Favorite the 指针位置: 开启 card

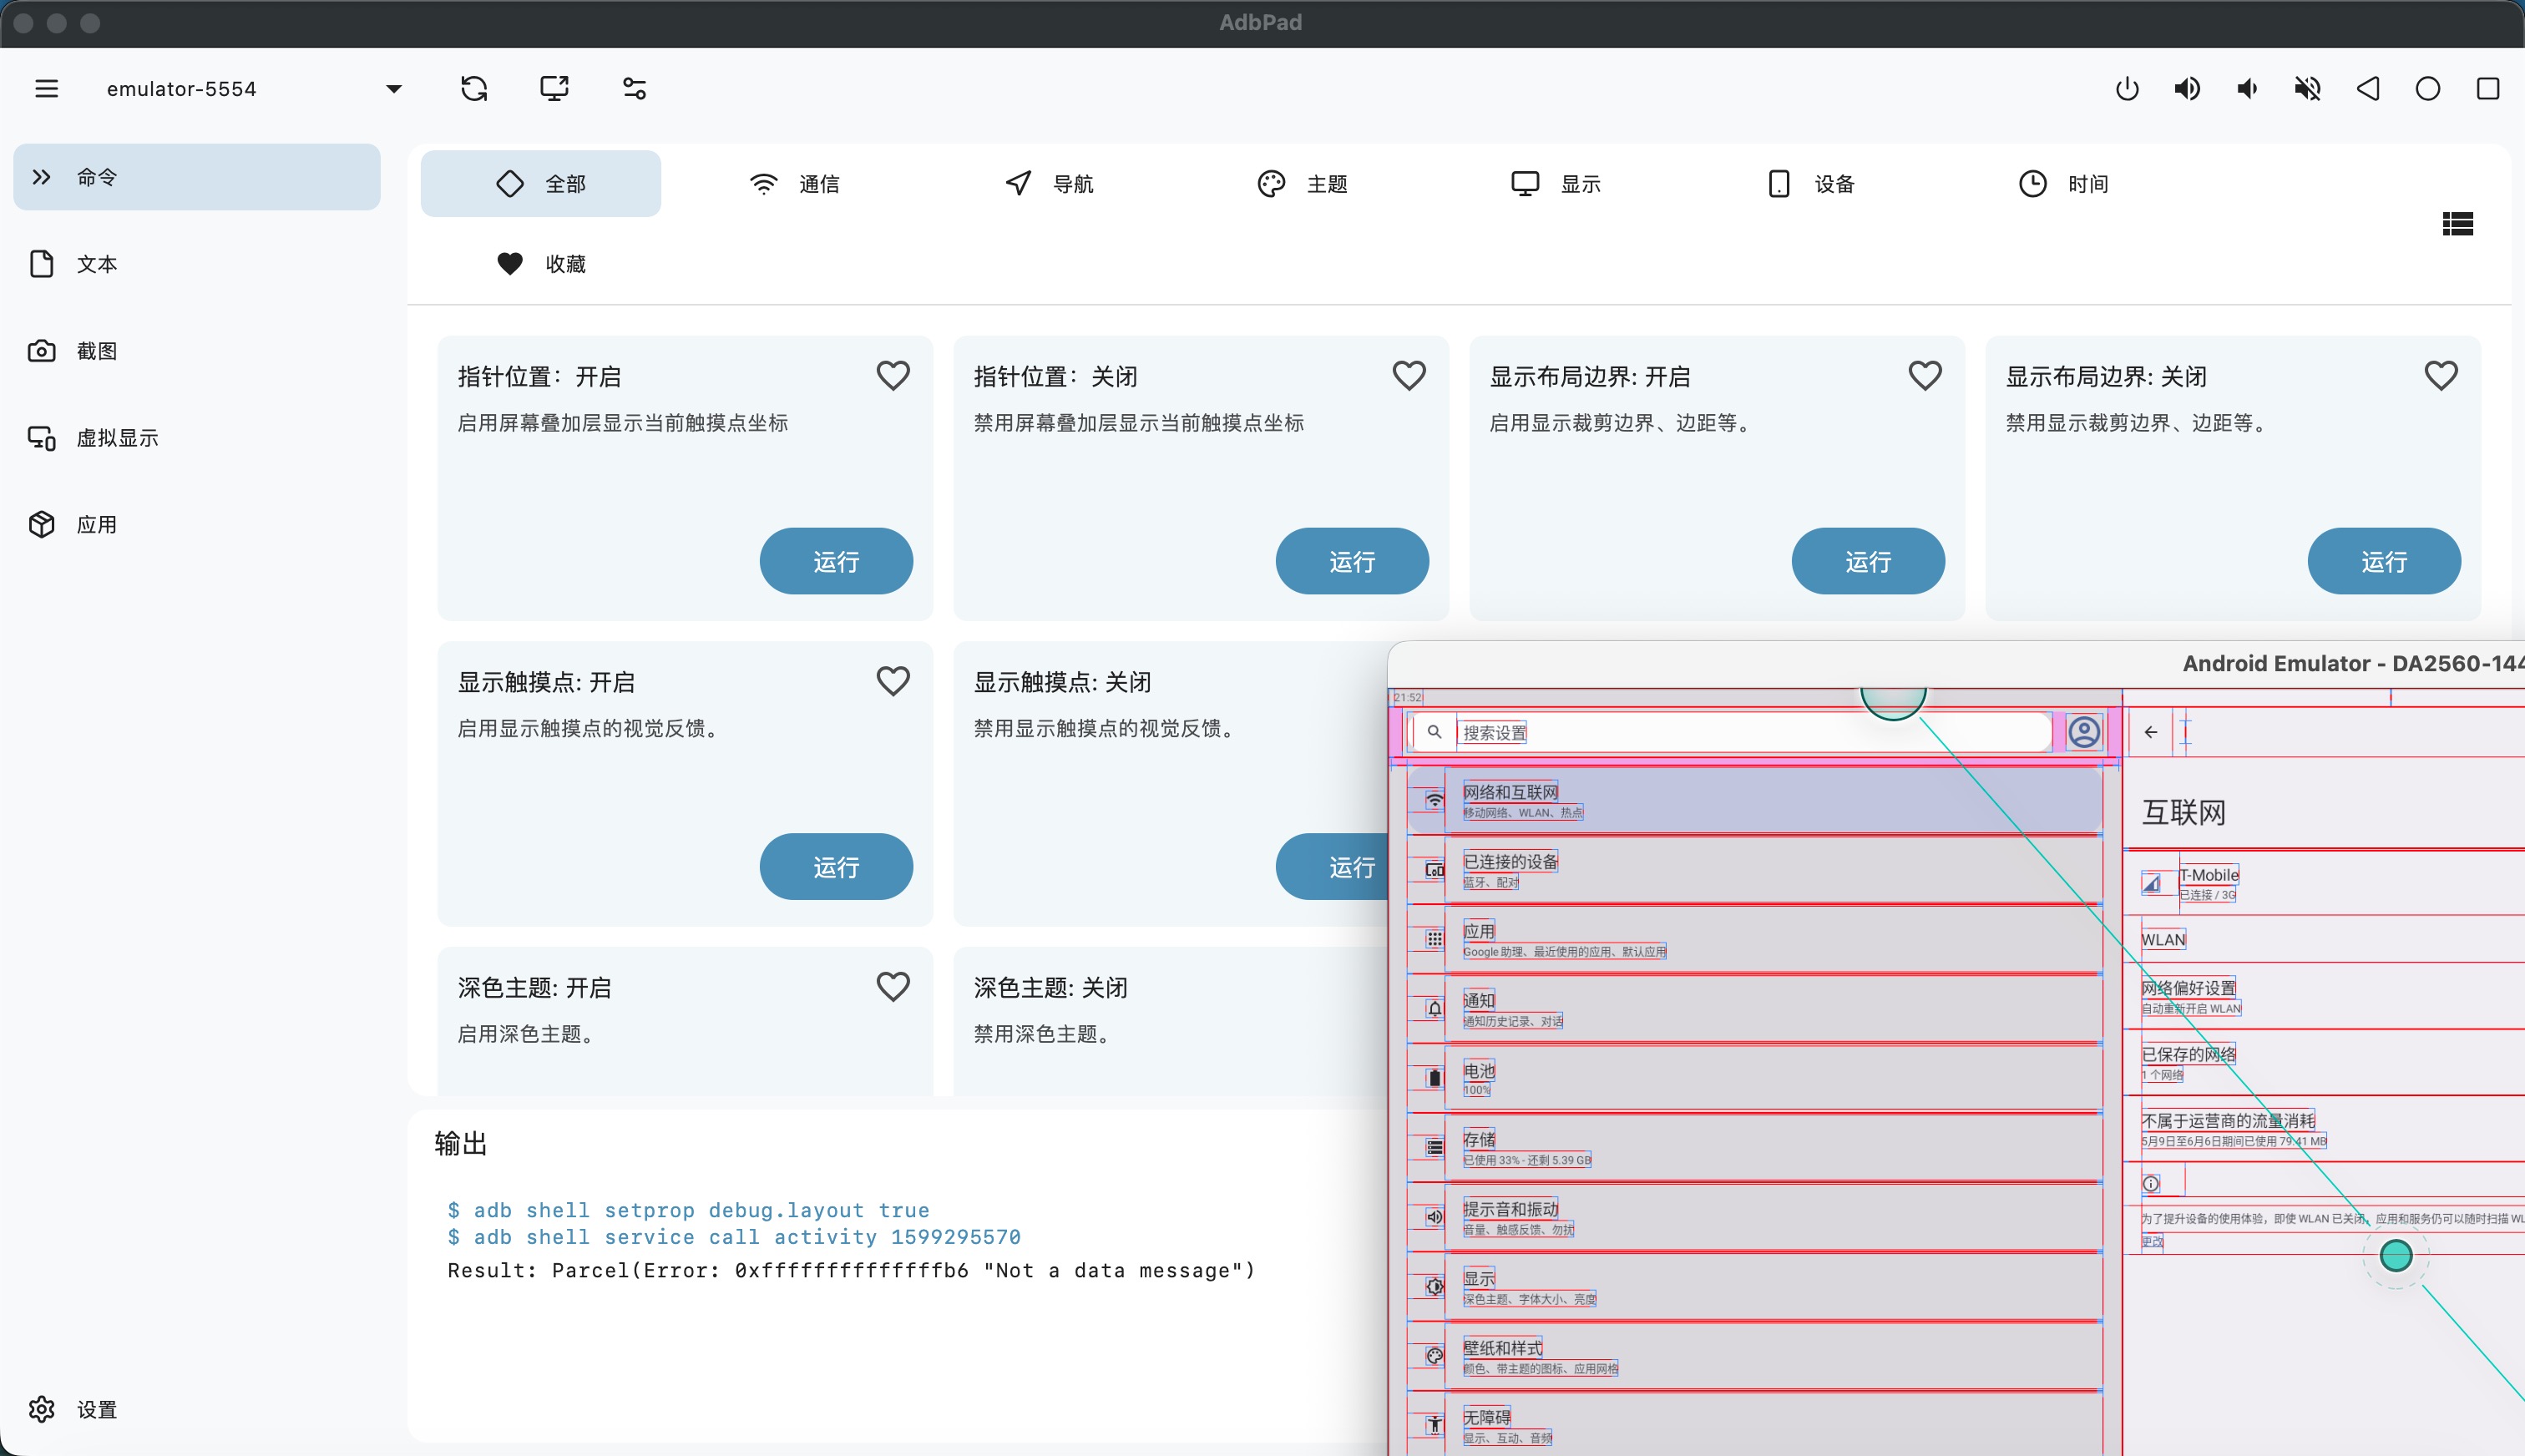point(893,376)
